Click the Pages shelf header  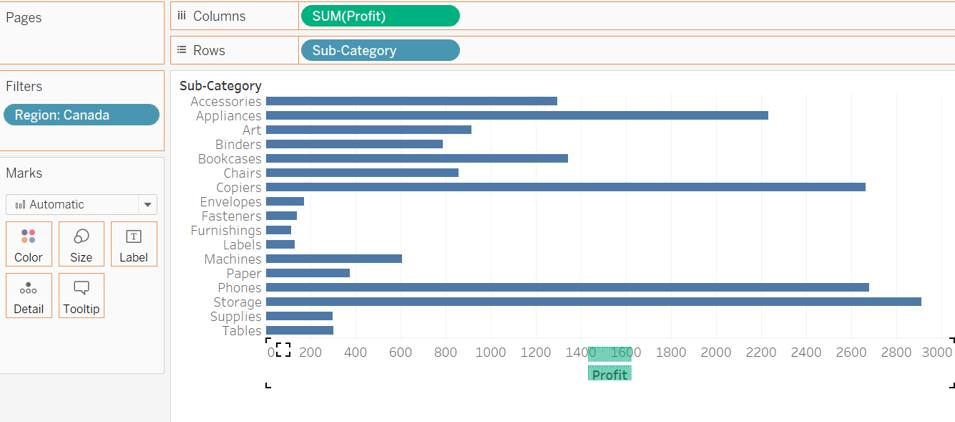(x=24, y=17)
